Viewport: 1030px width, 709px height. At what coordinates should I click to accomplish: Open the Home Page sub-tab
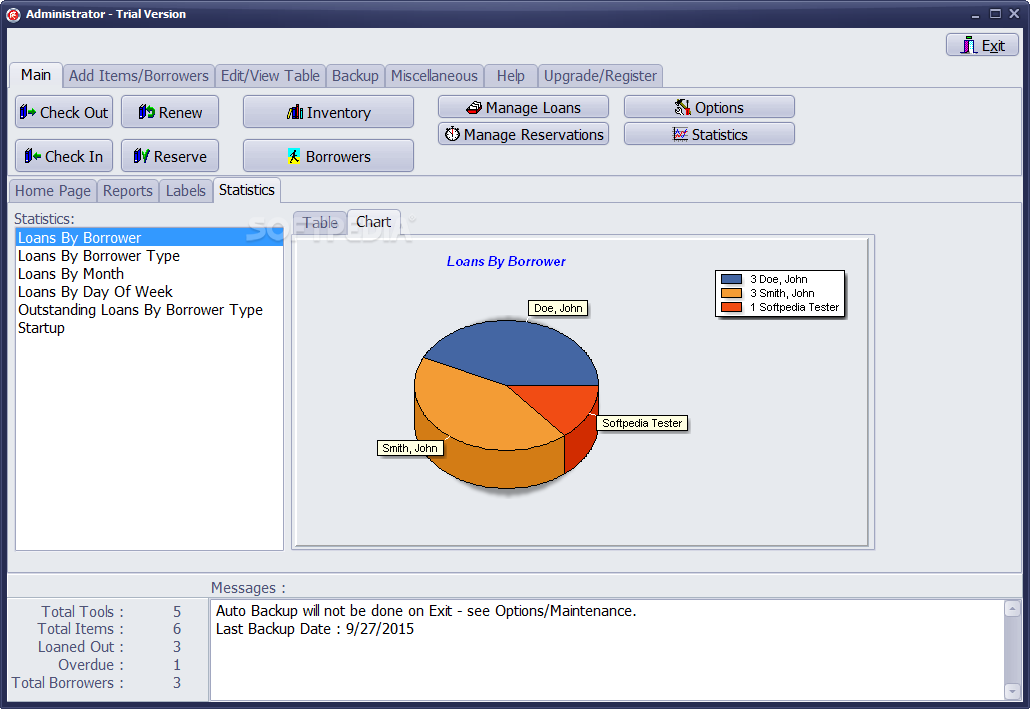click(x=53, y=191)
